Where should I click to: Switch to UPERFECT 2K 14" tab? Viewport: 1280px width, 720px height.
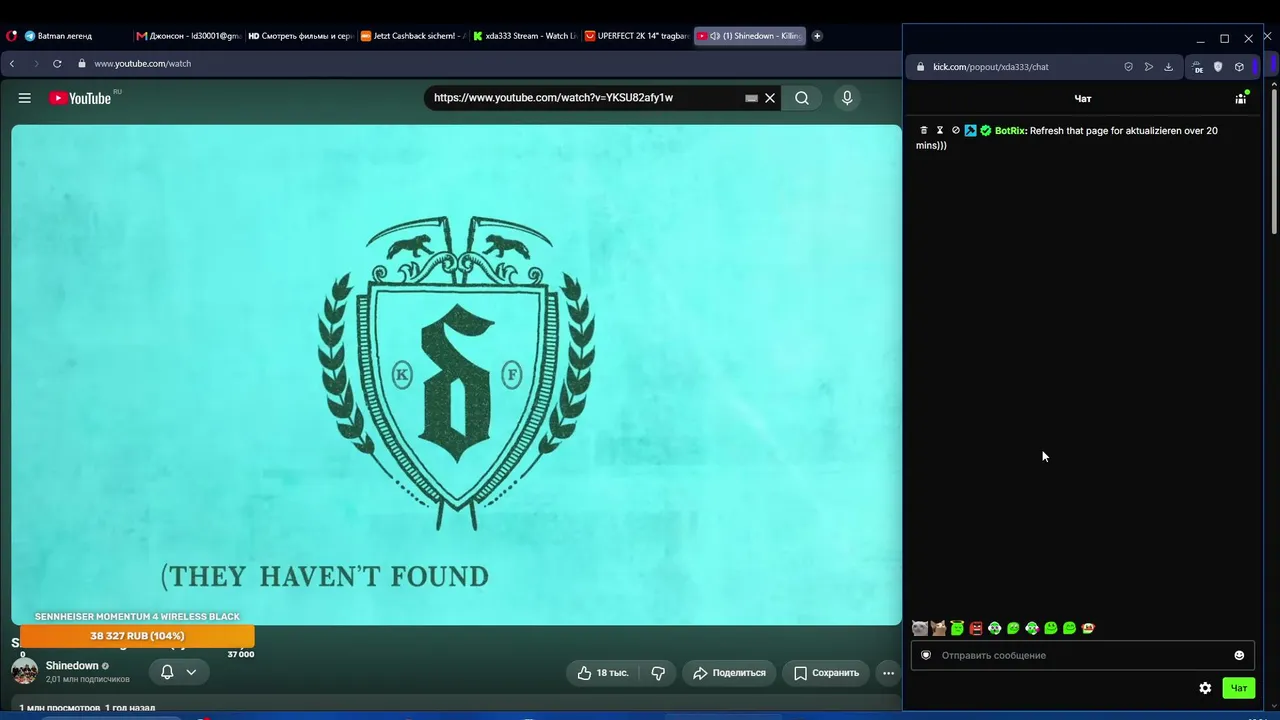636,36
